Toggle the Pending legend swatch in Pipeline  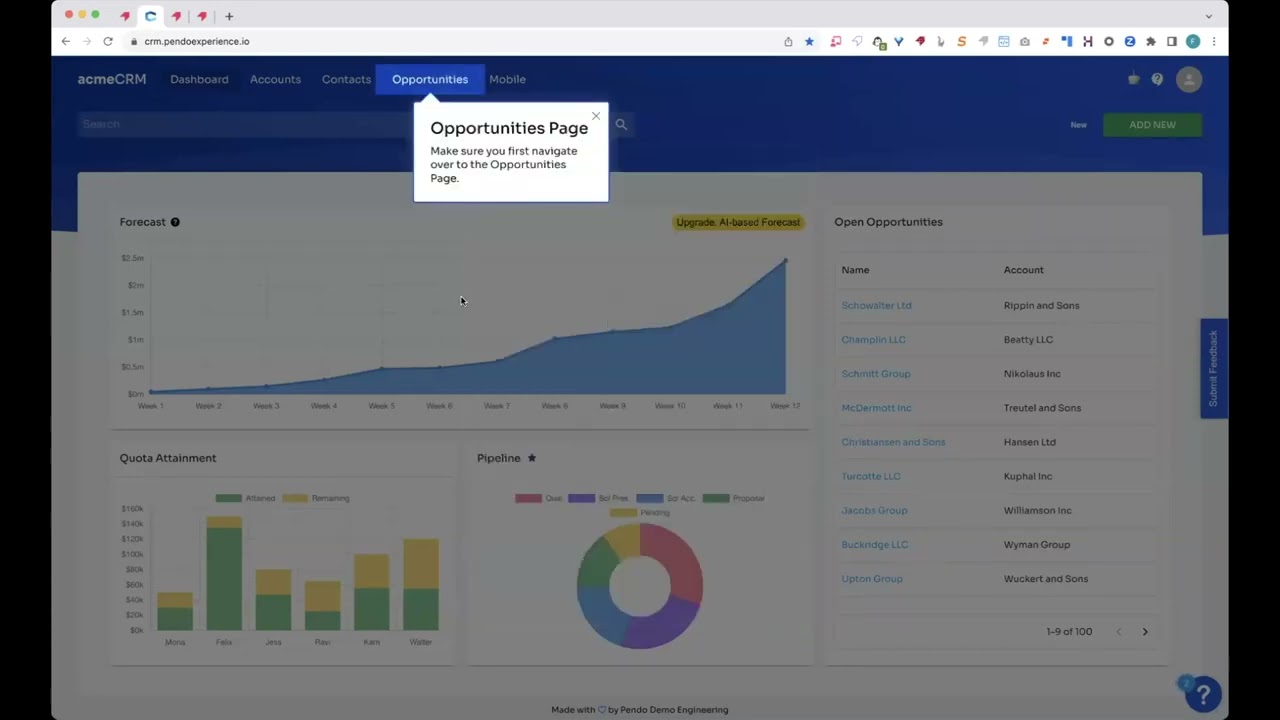tap(623, 513)
